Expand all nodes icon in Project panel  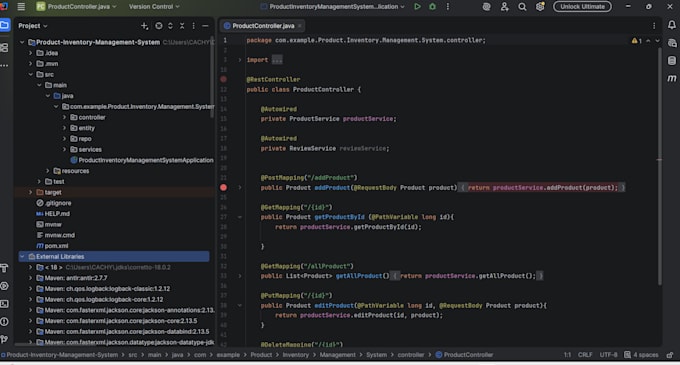pyautogui.click(x=170, y=26)
